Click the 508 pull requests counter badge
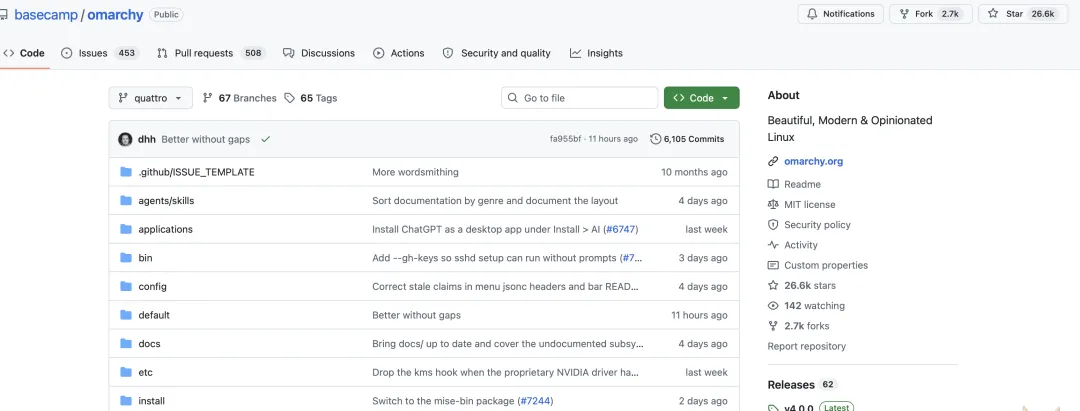Image resolution: width=1080 pixels, height=411 pixels. point(253,53)
